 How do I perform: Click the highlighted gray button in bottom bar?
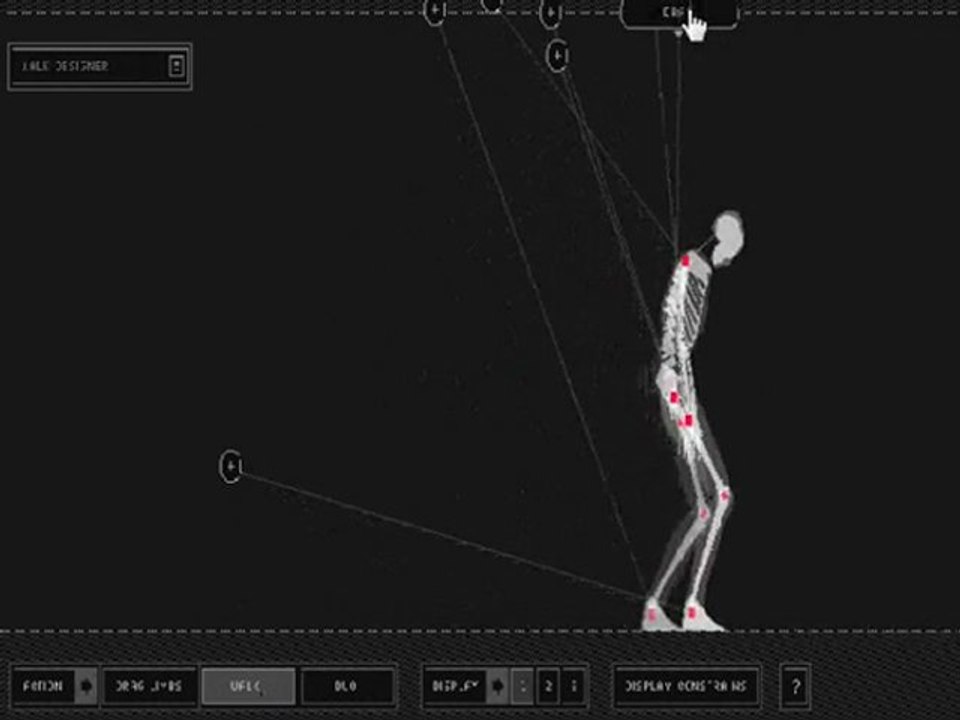point(248,686)
